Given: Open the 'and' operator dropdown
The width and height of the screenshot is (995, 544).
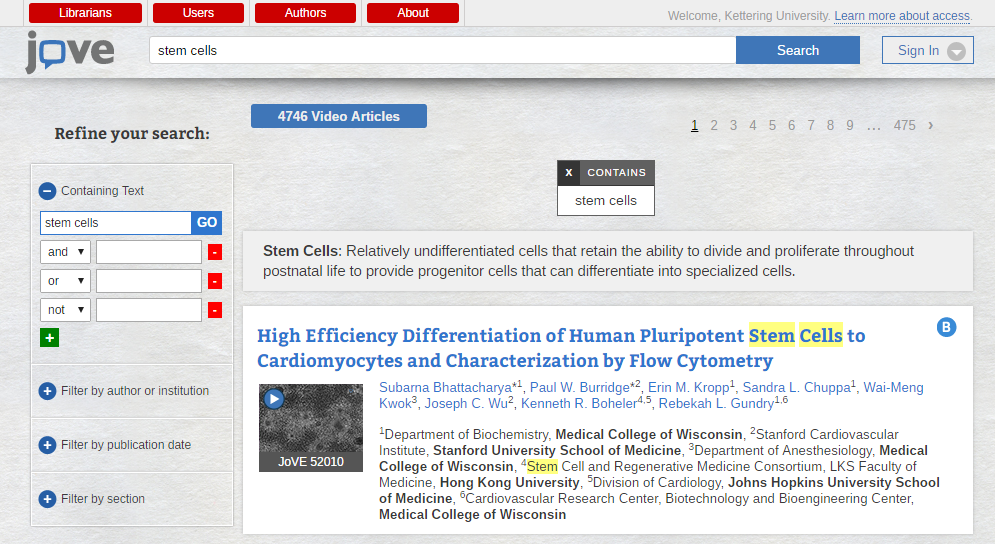Looking at the screenshot, I should click(65, 252).
